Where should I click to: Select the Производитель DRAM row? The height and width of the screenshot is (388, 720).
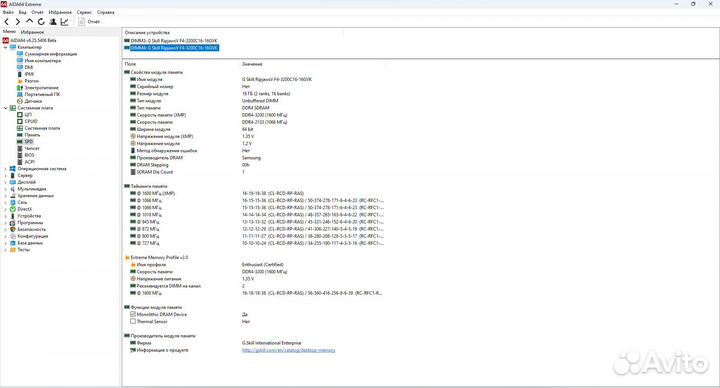159,157
